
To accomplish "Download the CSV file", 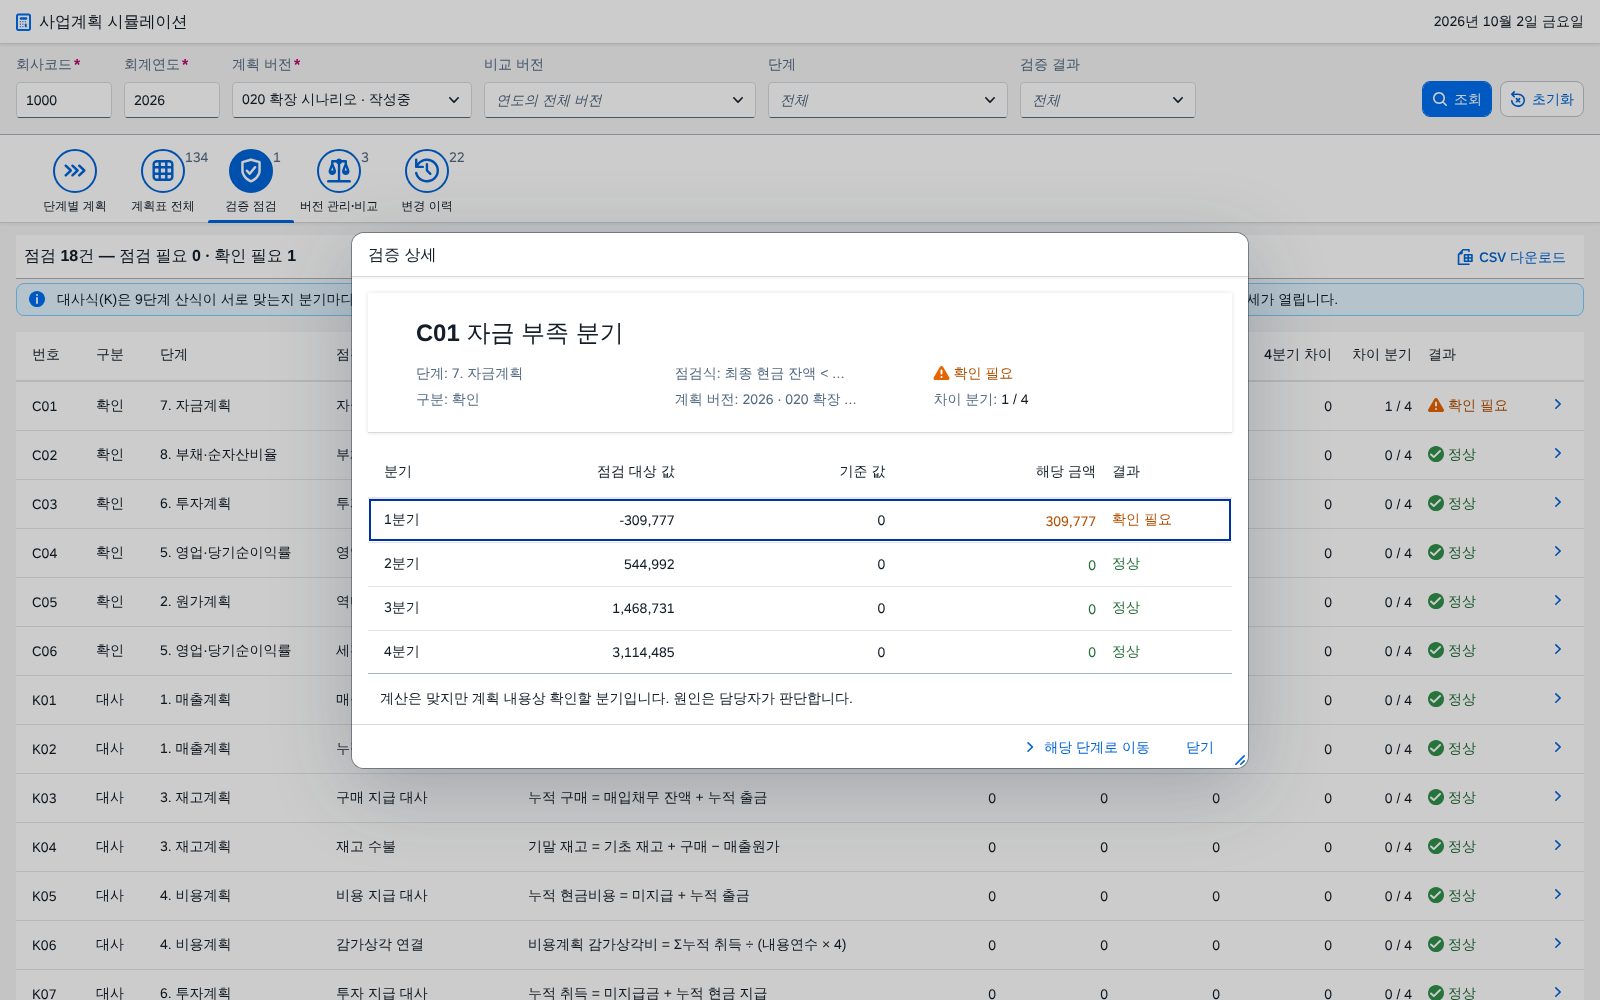I will click(x=1511, y=257).
